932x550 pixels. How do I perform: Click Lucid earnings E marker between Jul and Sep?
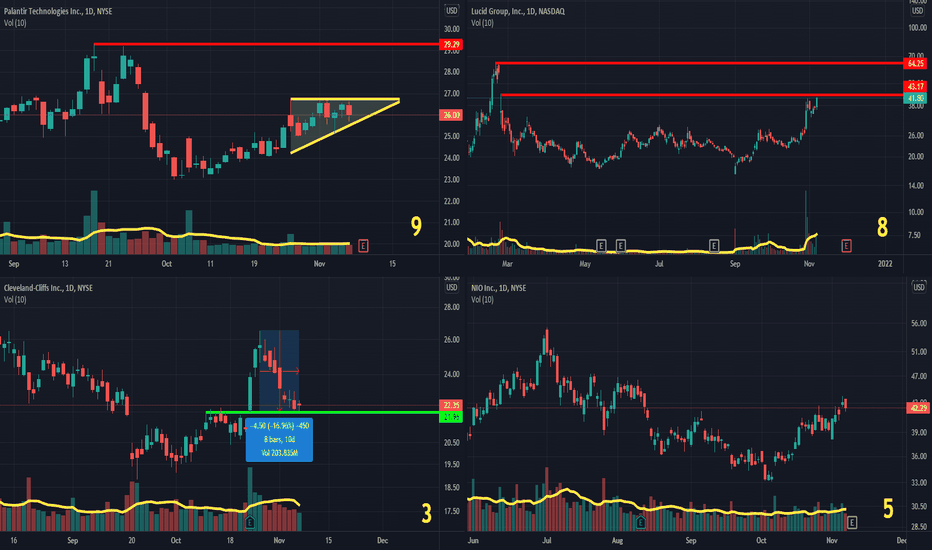(714, 246)
